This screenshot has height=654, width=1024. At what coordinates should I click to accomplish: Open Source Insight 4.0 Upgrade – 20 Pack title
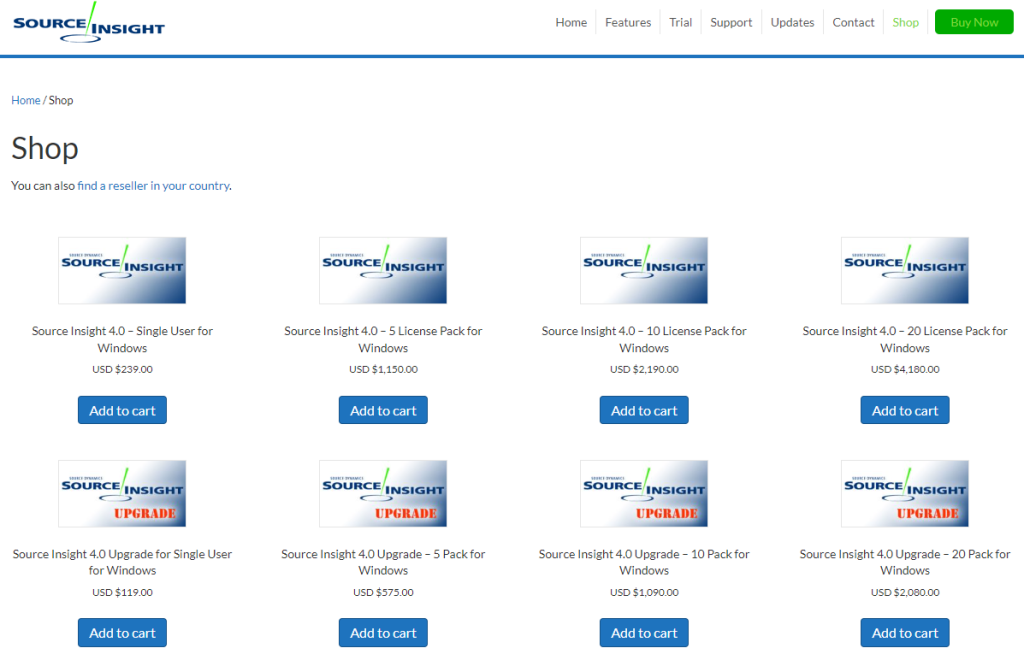coord(904,562)
